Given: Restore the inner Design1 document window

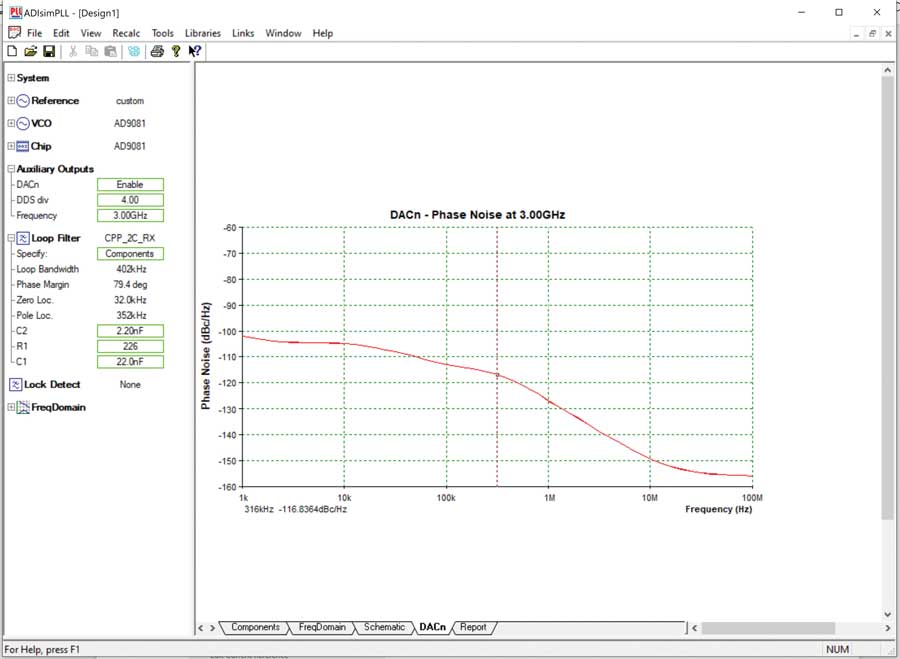Looking at the screenshot, I should (872, 34).
